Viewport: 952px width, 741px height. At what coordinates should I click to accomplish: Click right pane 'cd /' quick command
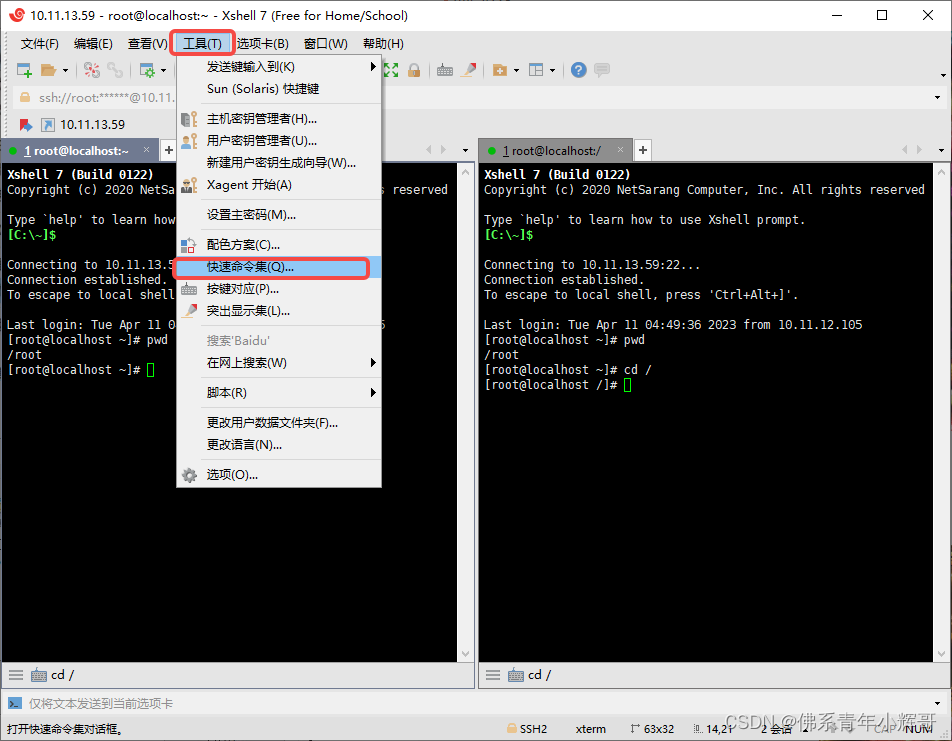pos(530,675)
